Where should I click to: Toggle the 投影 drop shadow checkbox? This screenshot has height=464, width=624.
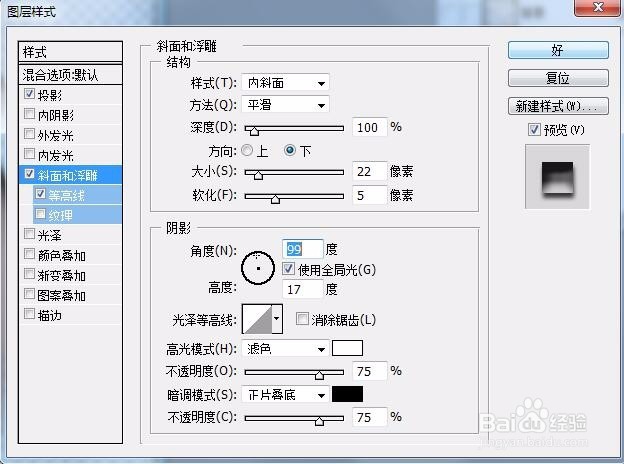coord(29,94)
